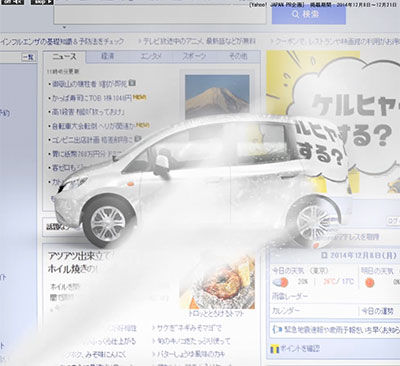Click today's cloudy-sunny weather icon
The height and width of the screenshot is (366, 400).
[280, 282]
